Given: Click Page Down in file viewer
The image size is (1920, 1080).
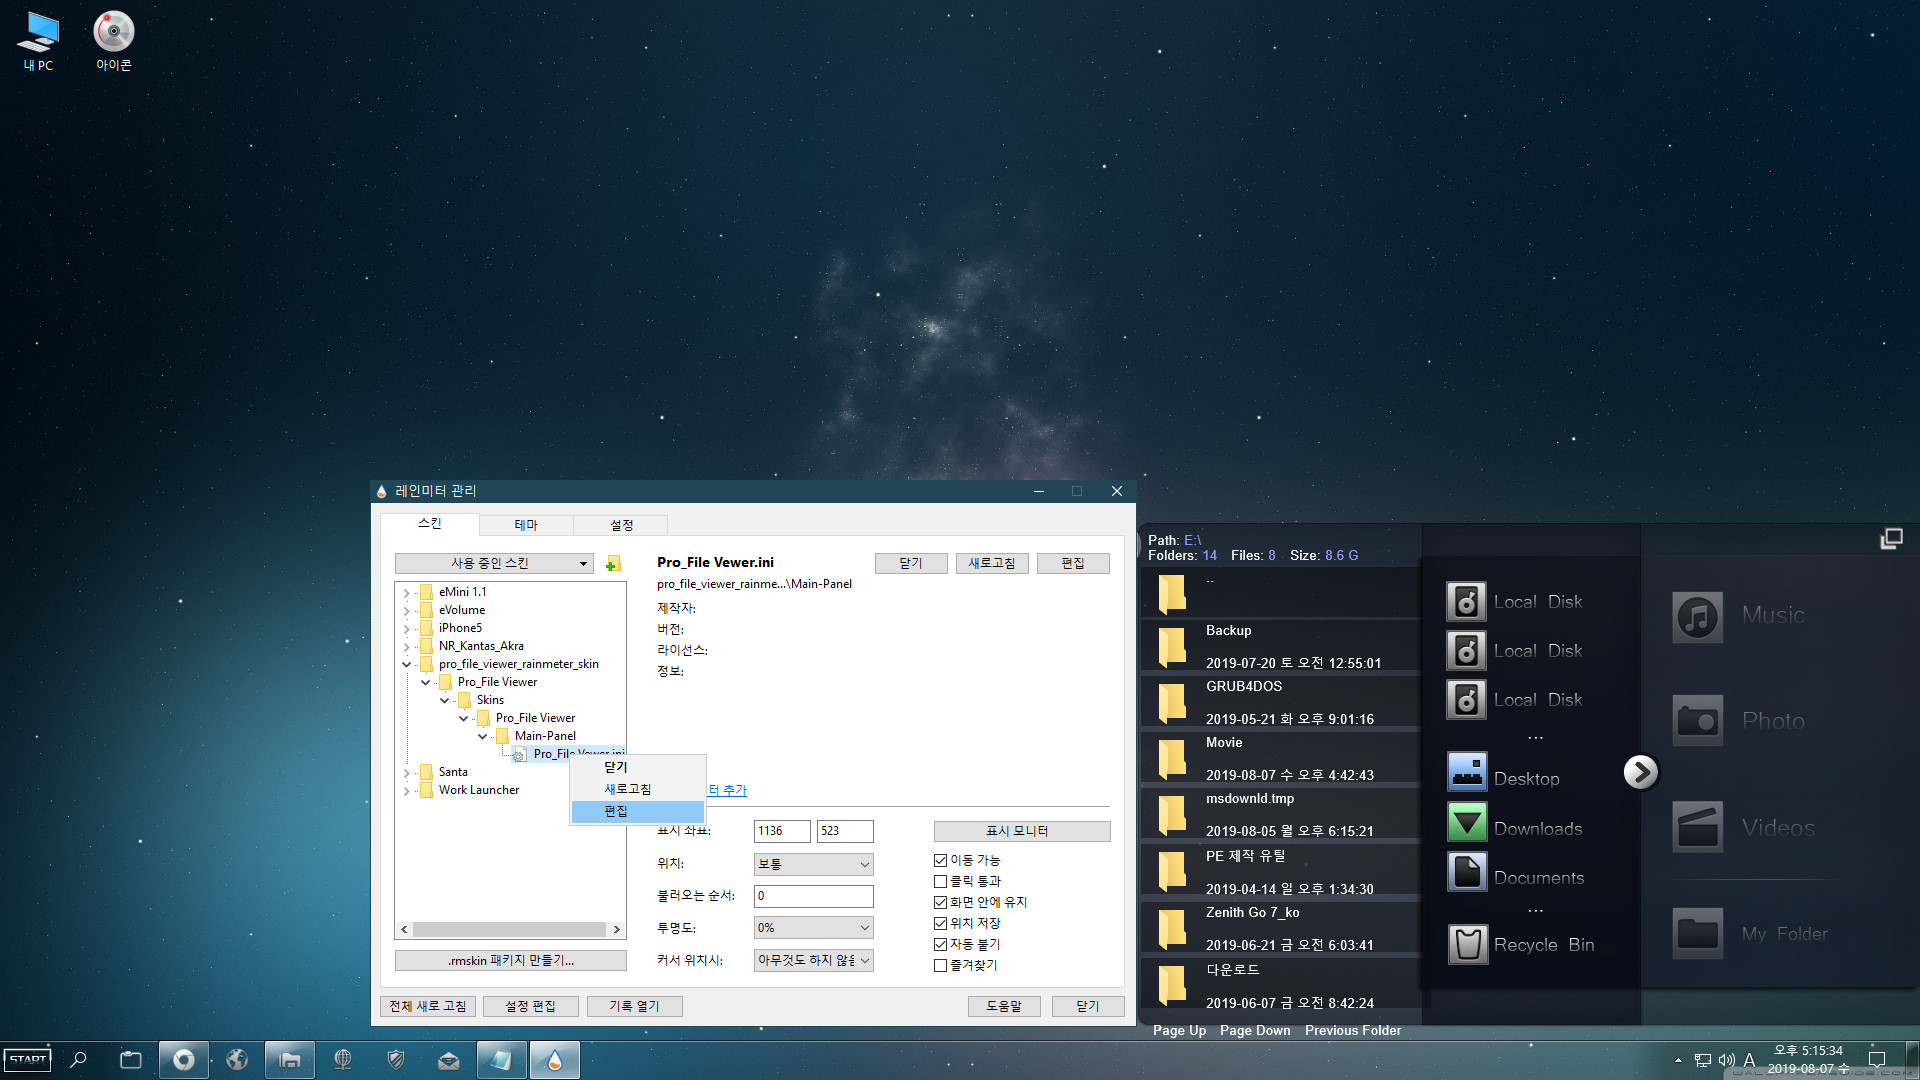Looking at the screenshot, I should coord(1255,1030).
